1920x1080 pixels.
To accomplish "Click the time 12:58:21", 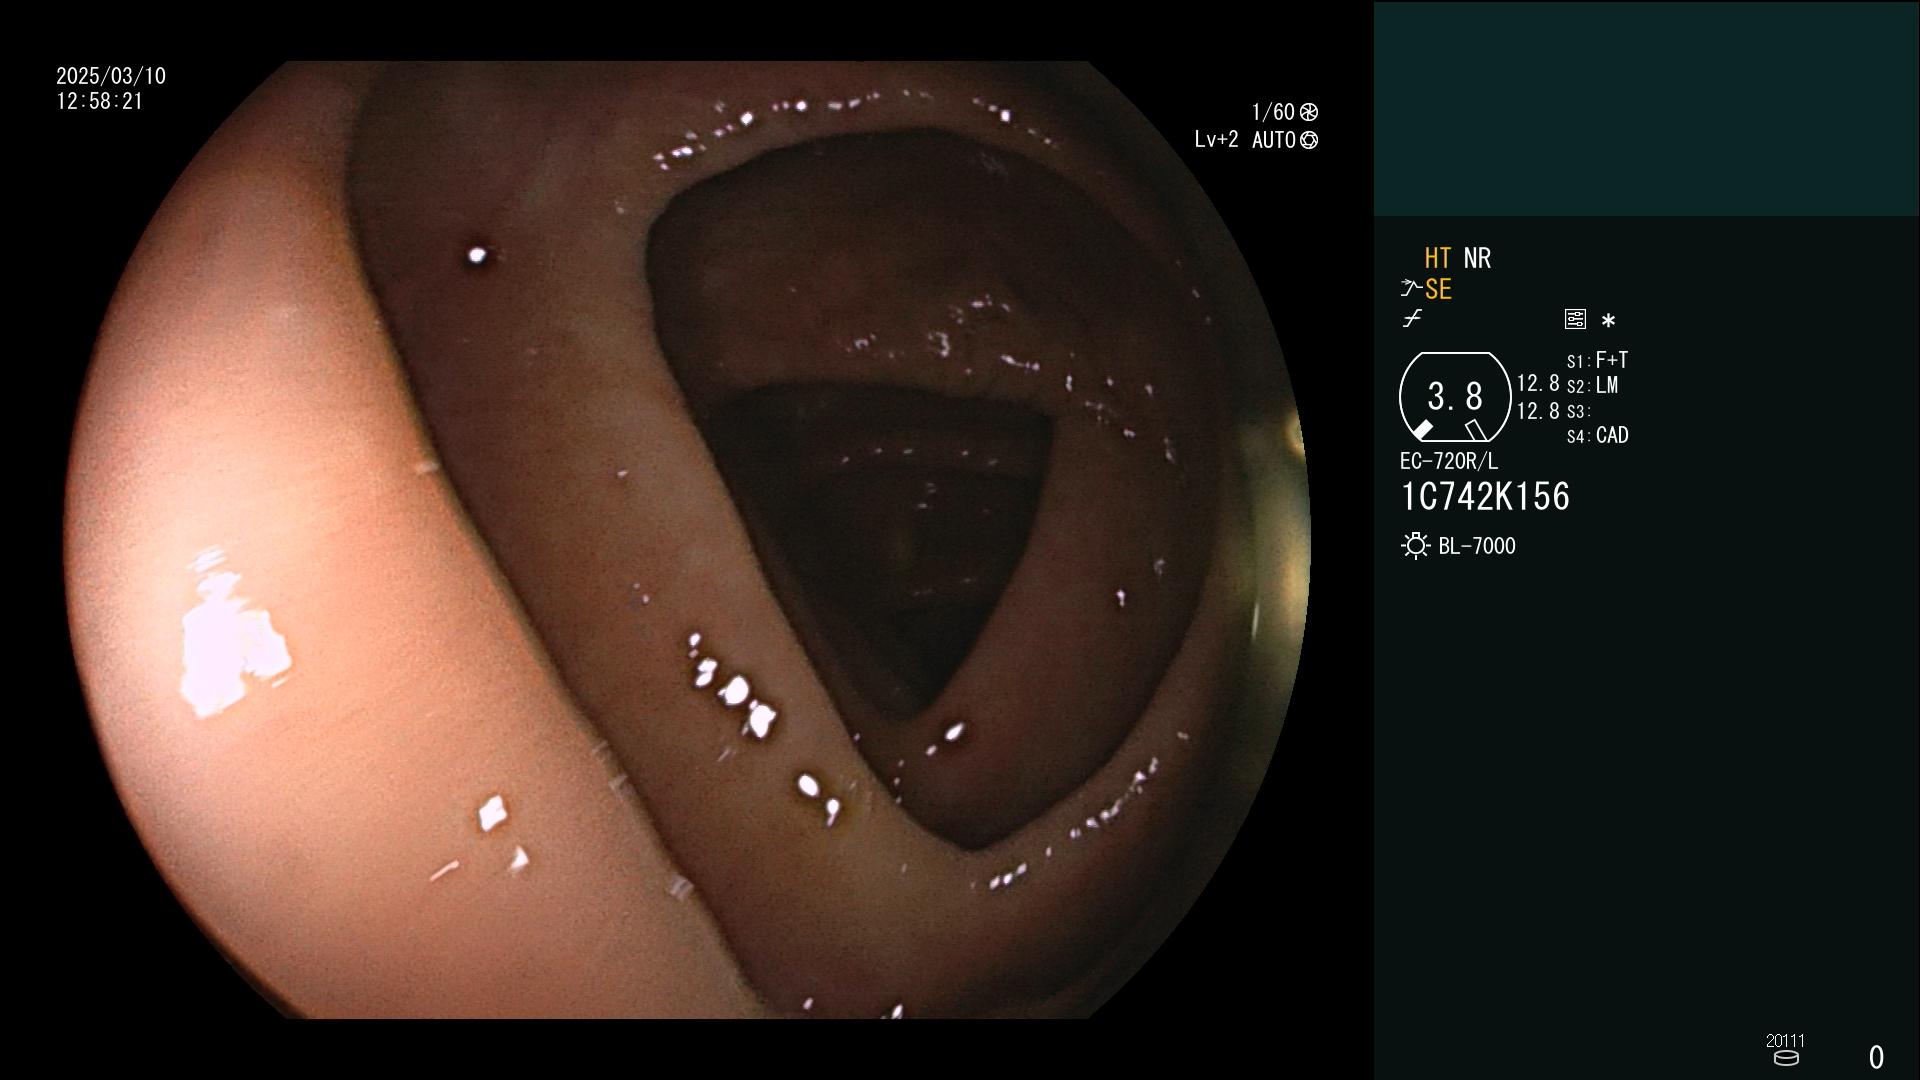I will click(100, 101).
